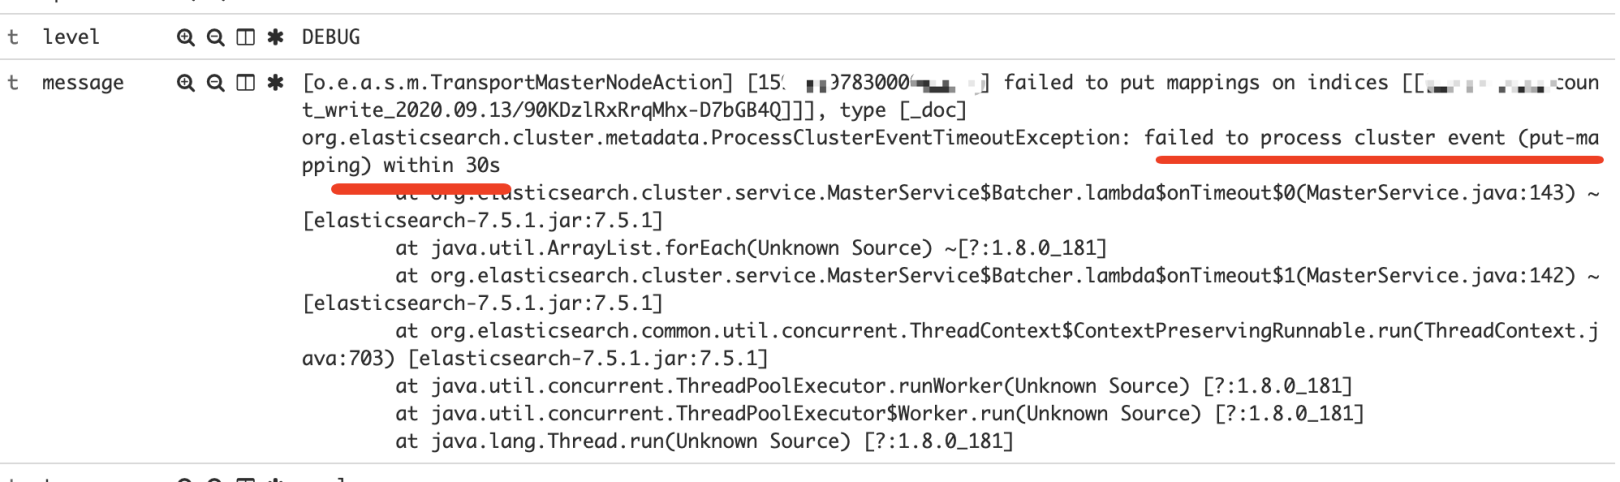Image resolution: width=1620 pixels, height=482 pixels.
Task: Select the level field name
Action: click(71, 38)
